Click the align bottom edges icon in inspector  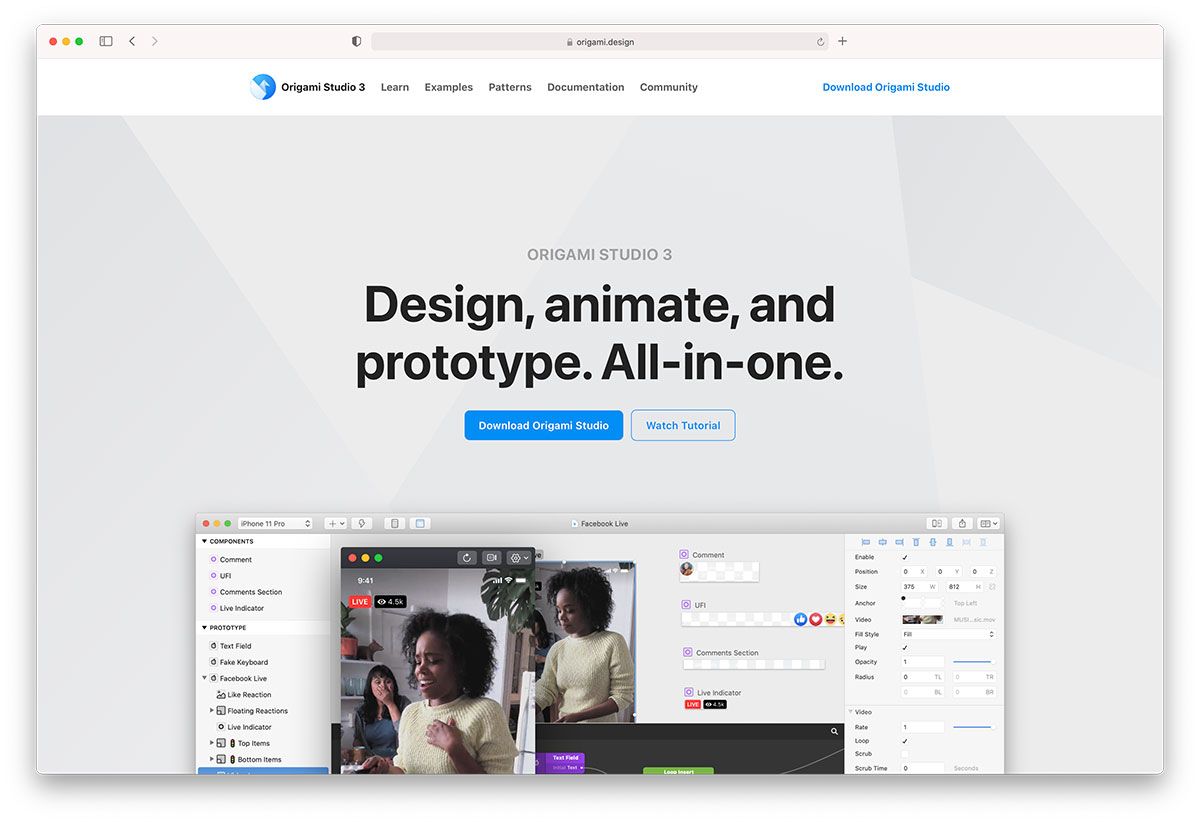[949, 542]
